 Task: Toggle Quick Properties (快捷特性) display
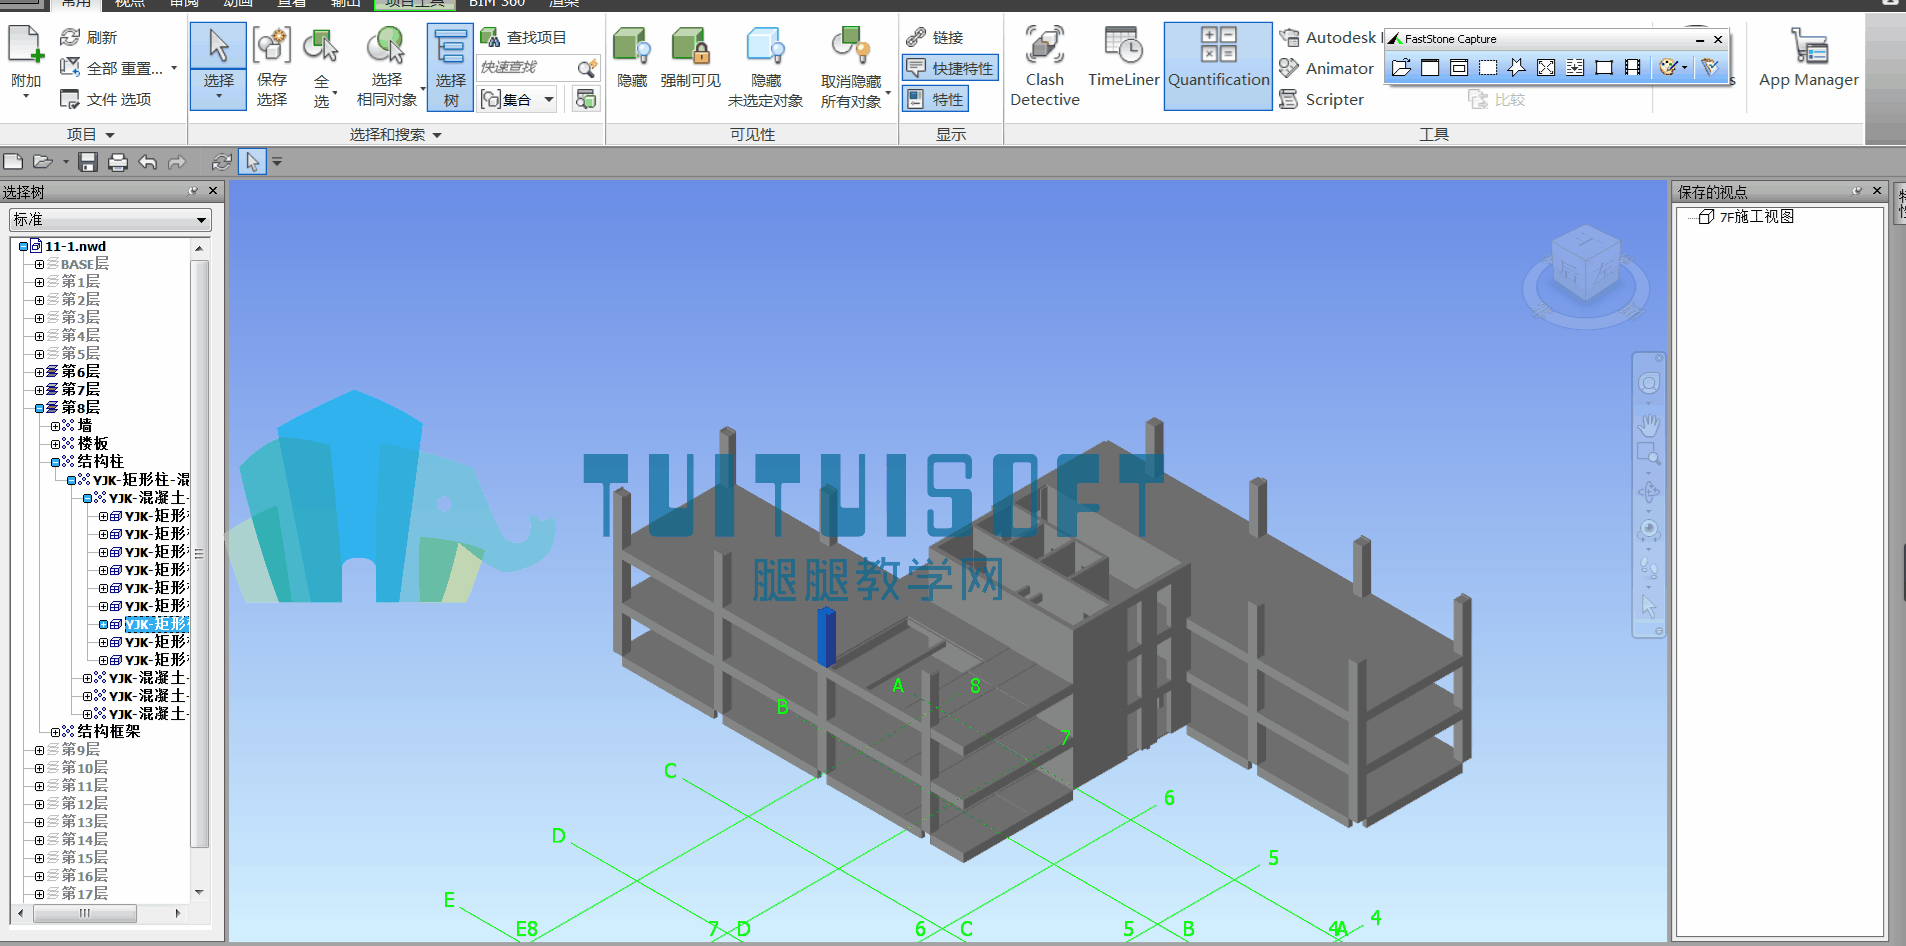tap(950, 68)
